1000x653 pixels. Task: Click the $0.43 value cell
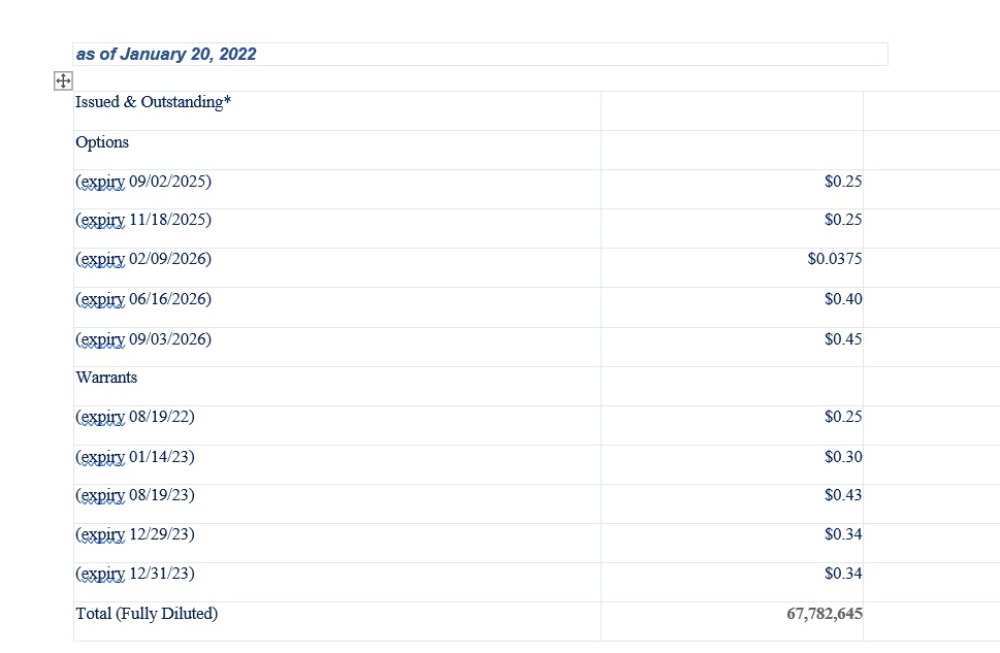(x=843, y=495)
